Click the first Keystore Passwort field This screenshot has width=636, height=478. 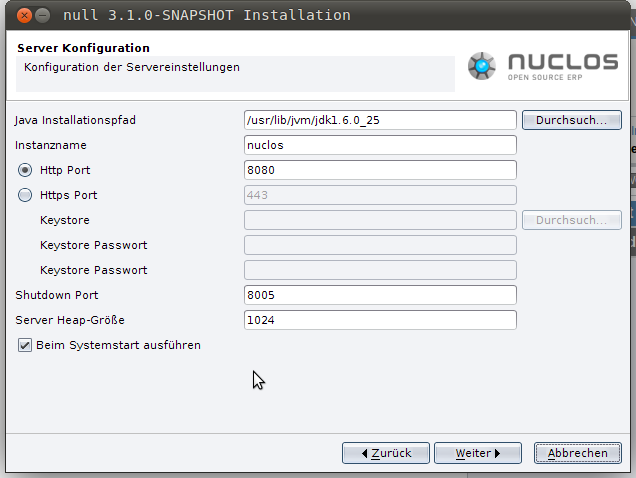pos(380,245)
